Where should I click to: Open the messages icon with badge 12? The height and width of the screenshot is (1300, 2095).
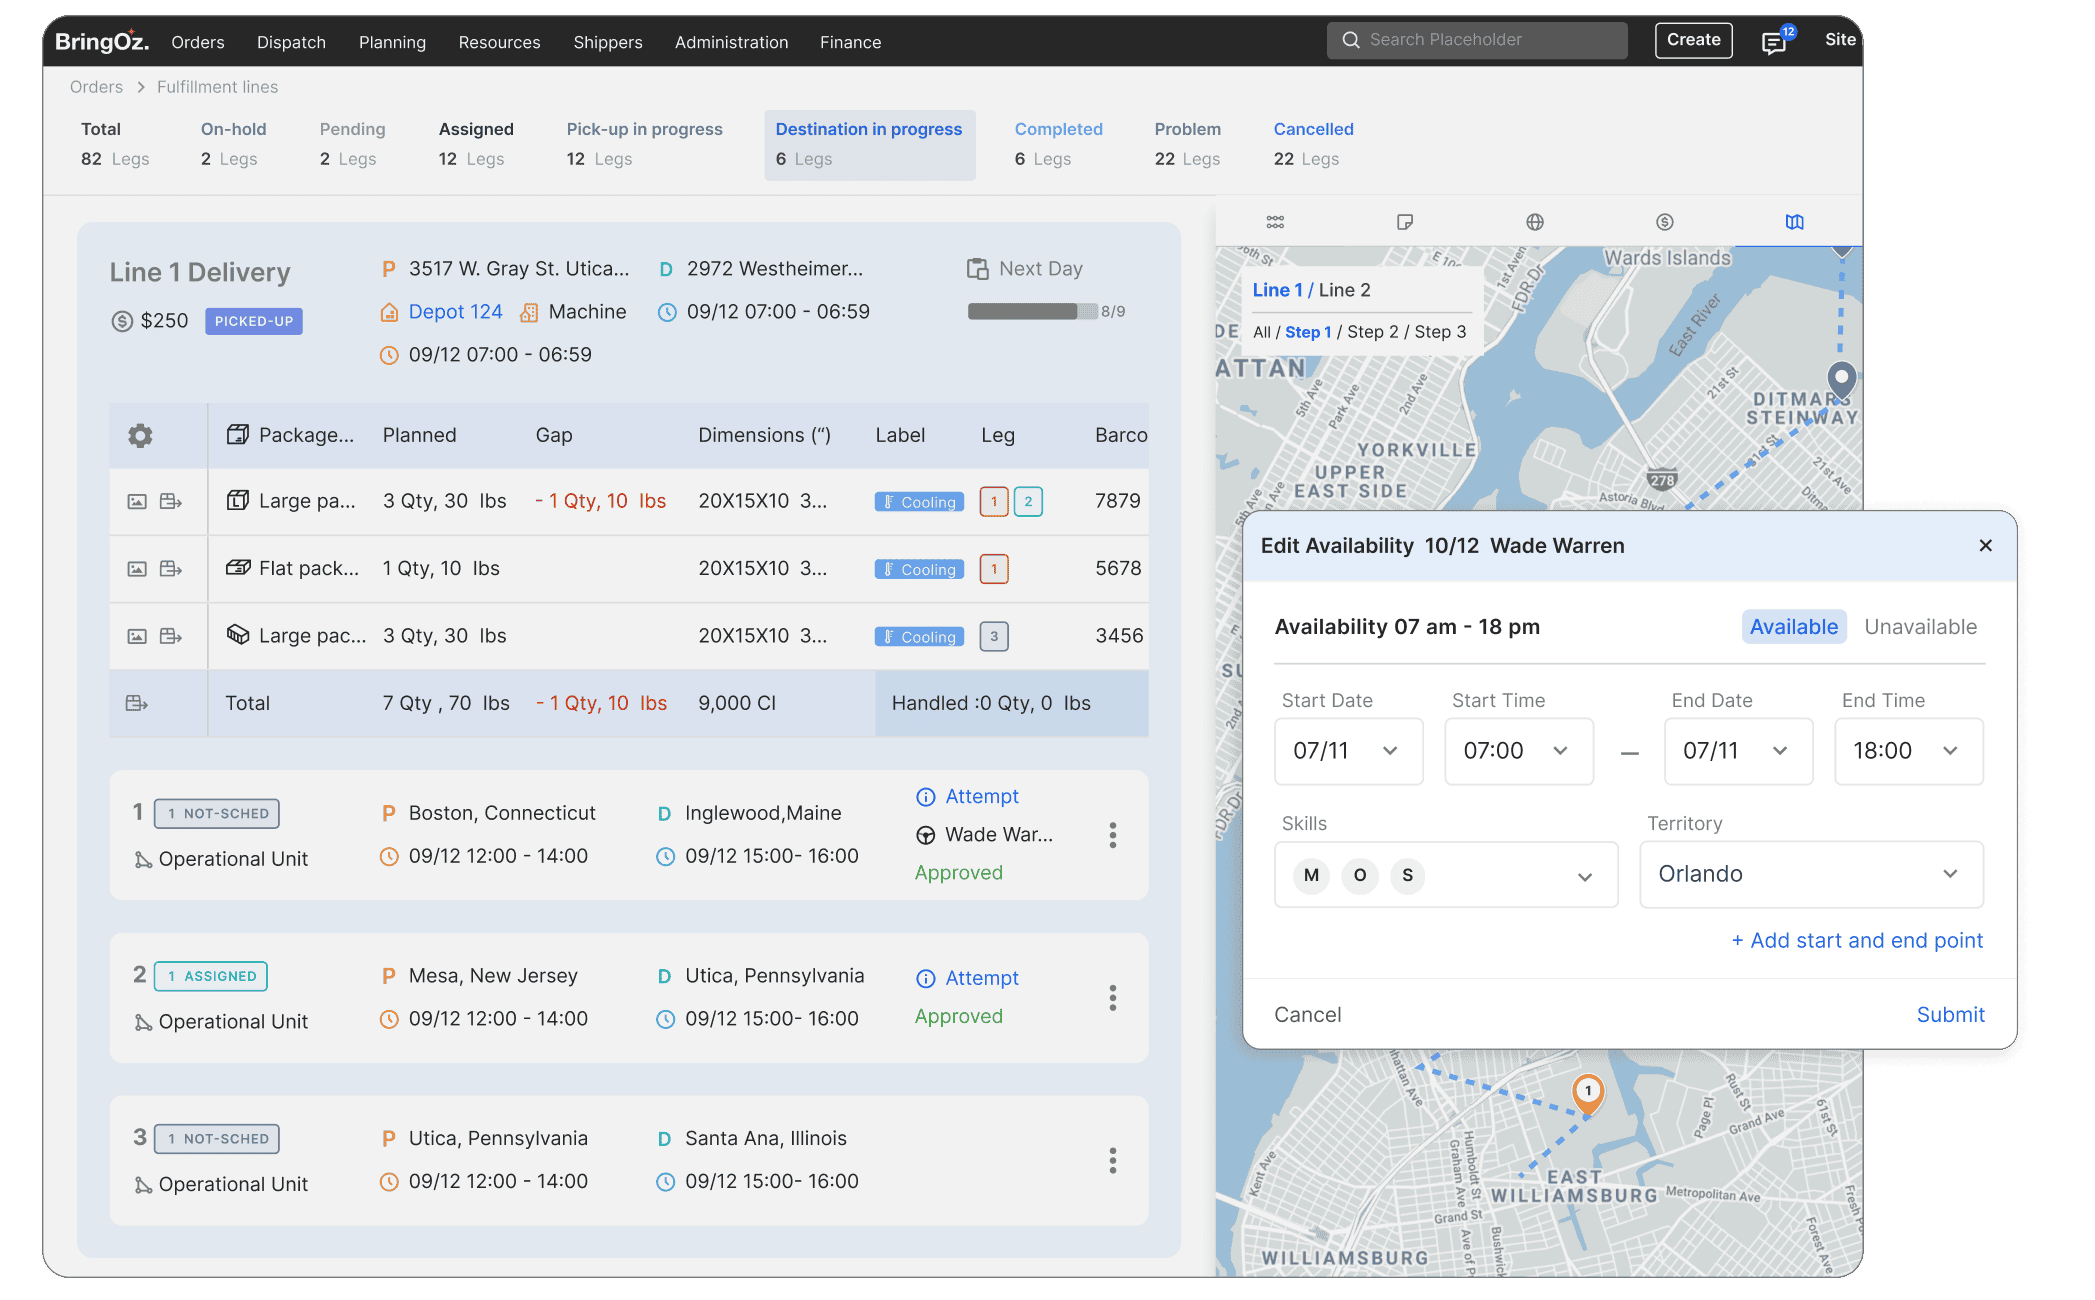pos(1774,43)
